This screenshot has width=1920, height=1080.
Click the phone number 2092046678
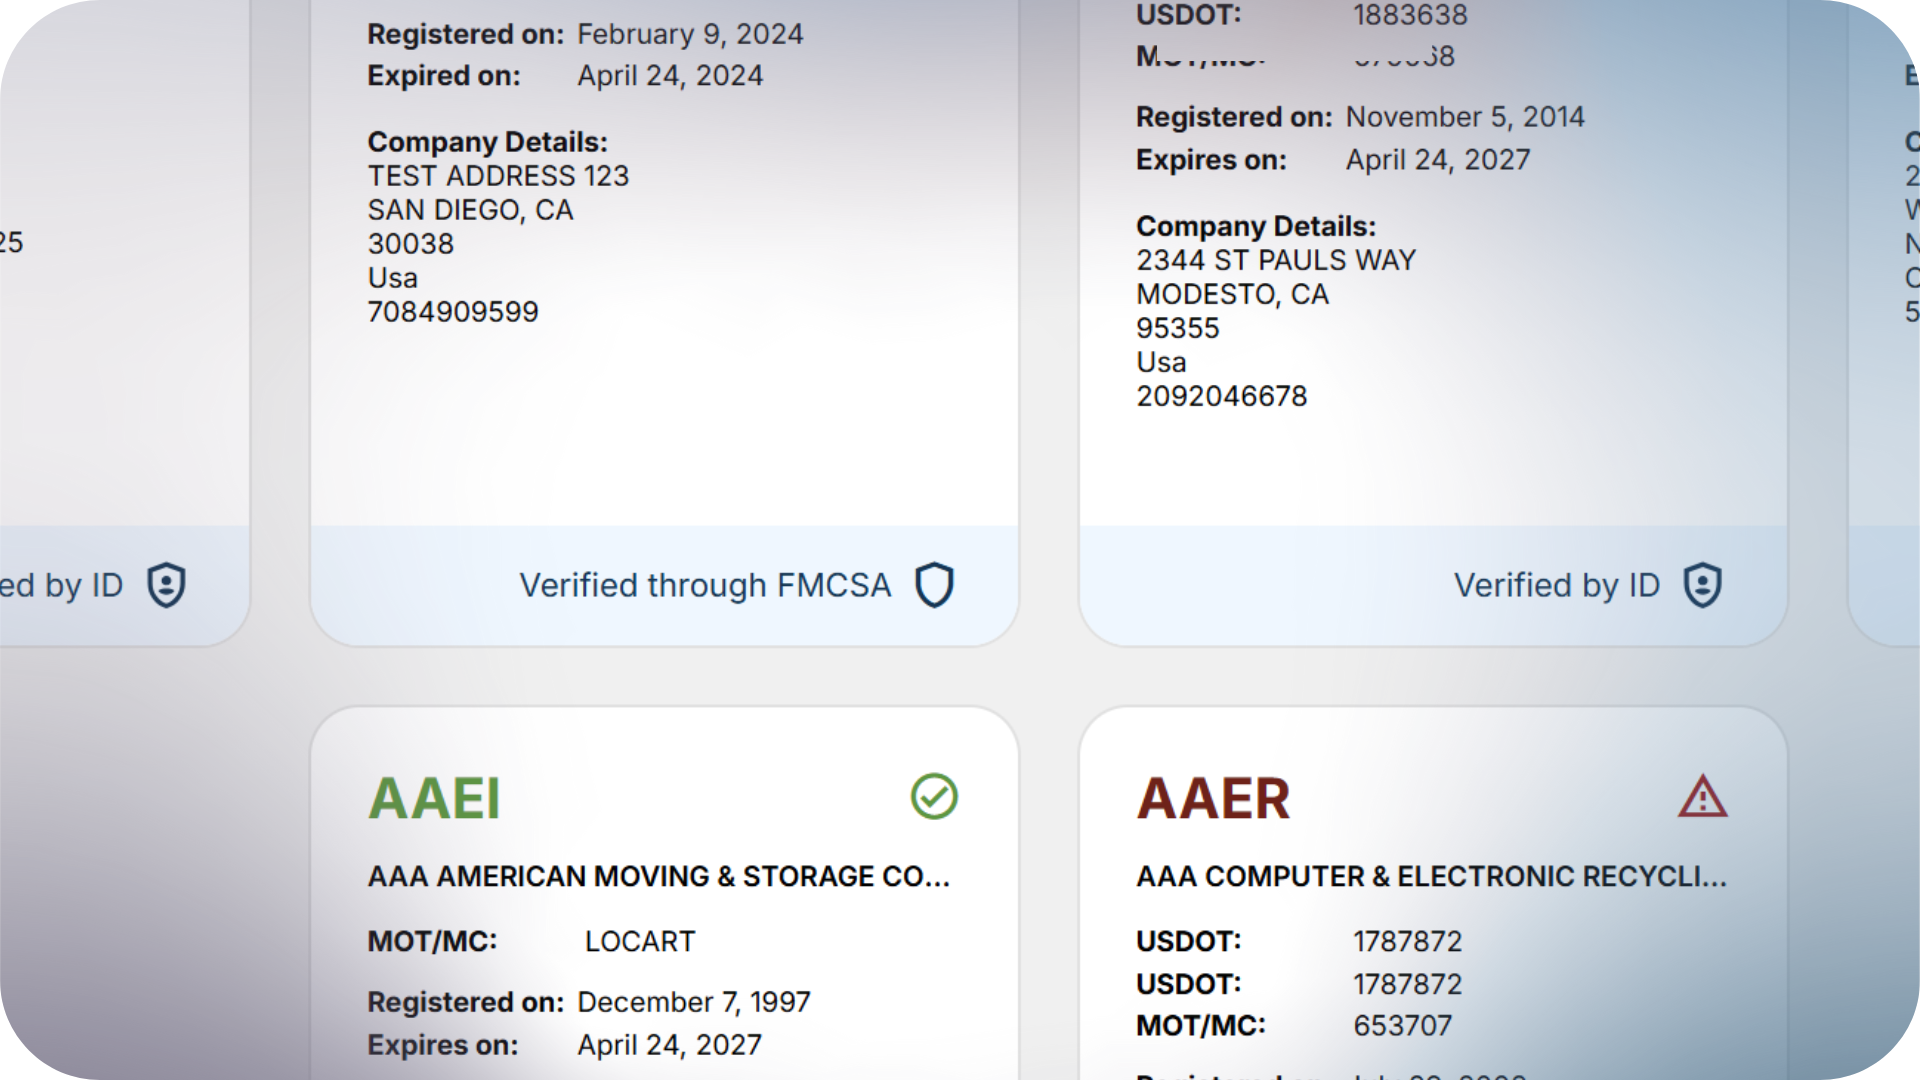[1220, 395]
